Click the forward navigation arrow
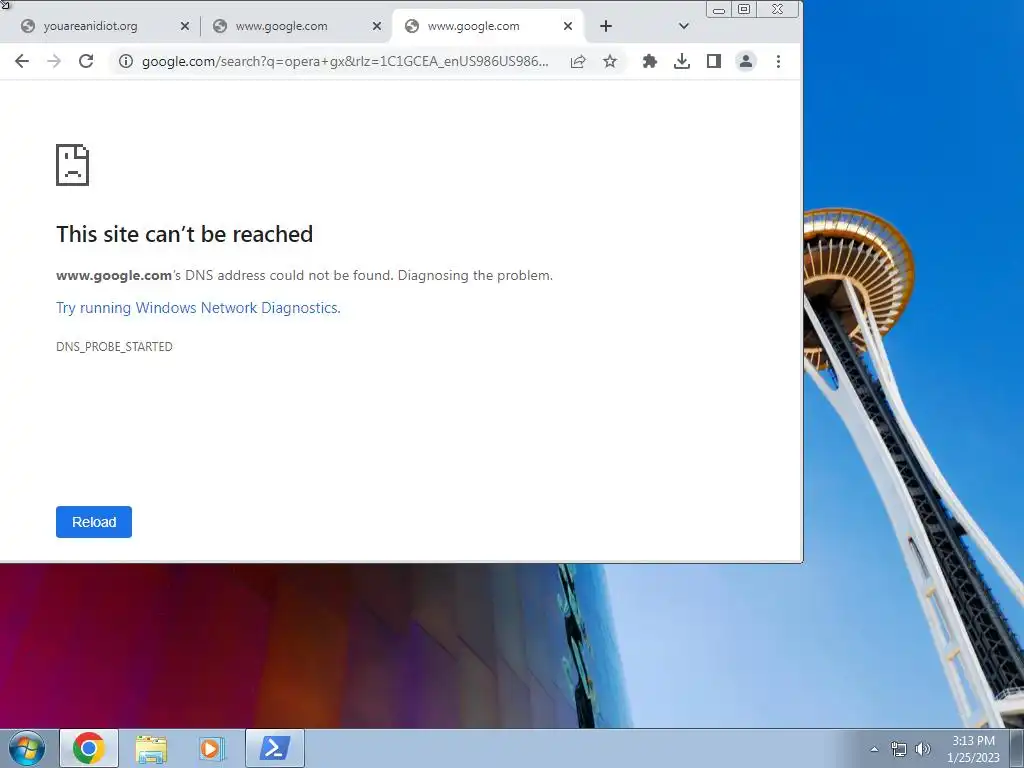The height and width of the screenshot is (768, 1024). point(54,61)
